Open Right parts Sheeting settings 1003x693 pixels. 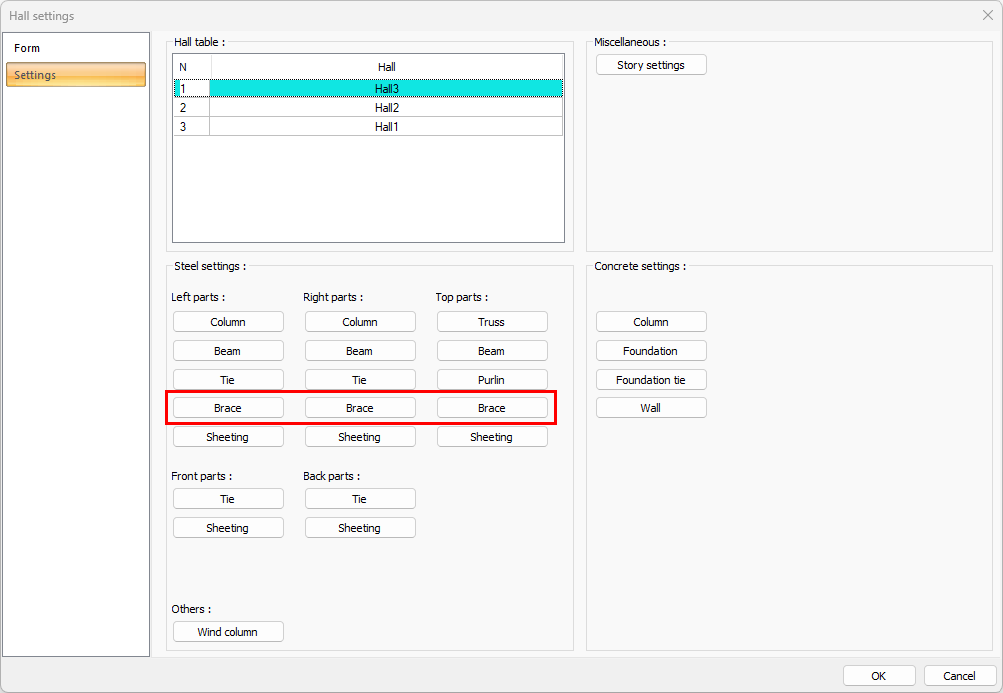pos(360,437)
